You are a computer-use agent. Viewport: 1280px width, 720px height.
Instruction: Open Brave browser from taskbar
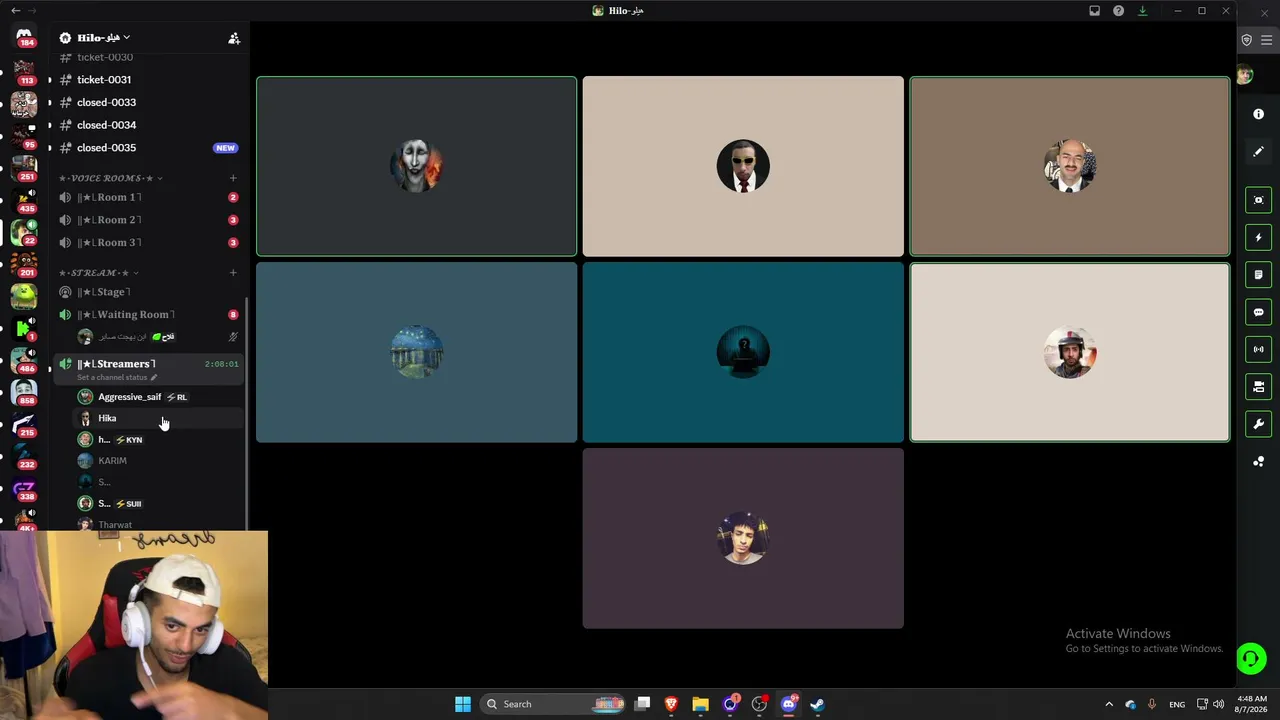pos(671,704)
